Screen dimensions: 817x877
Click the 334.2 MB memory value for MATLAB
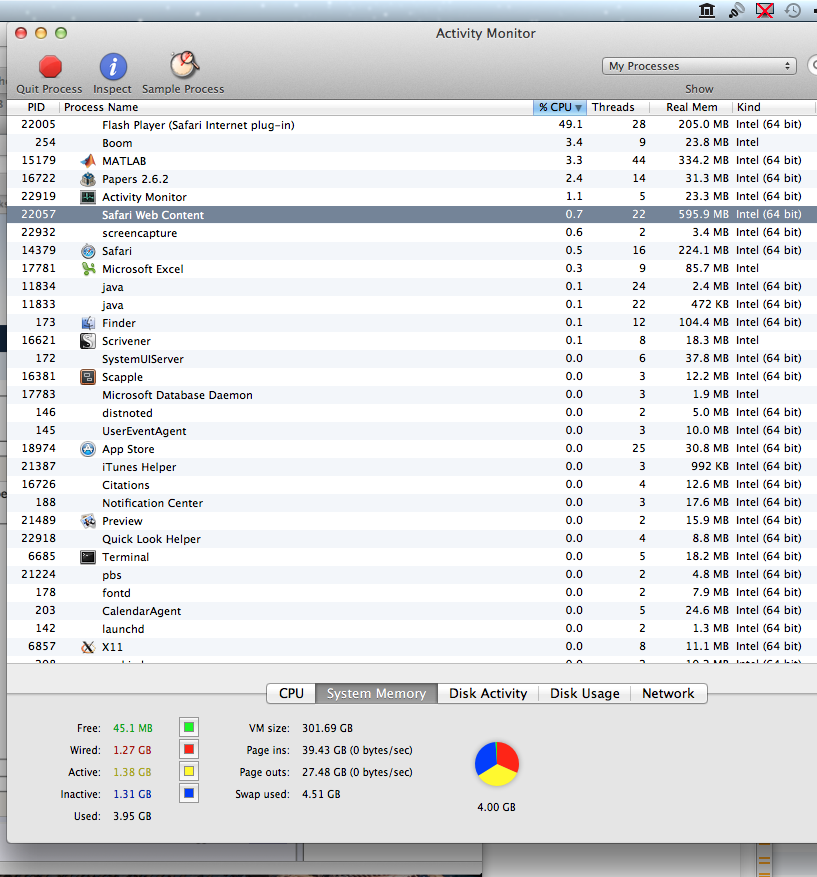point(703,161)
